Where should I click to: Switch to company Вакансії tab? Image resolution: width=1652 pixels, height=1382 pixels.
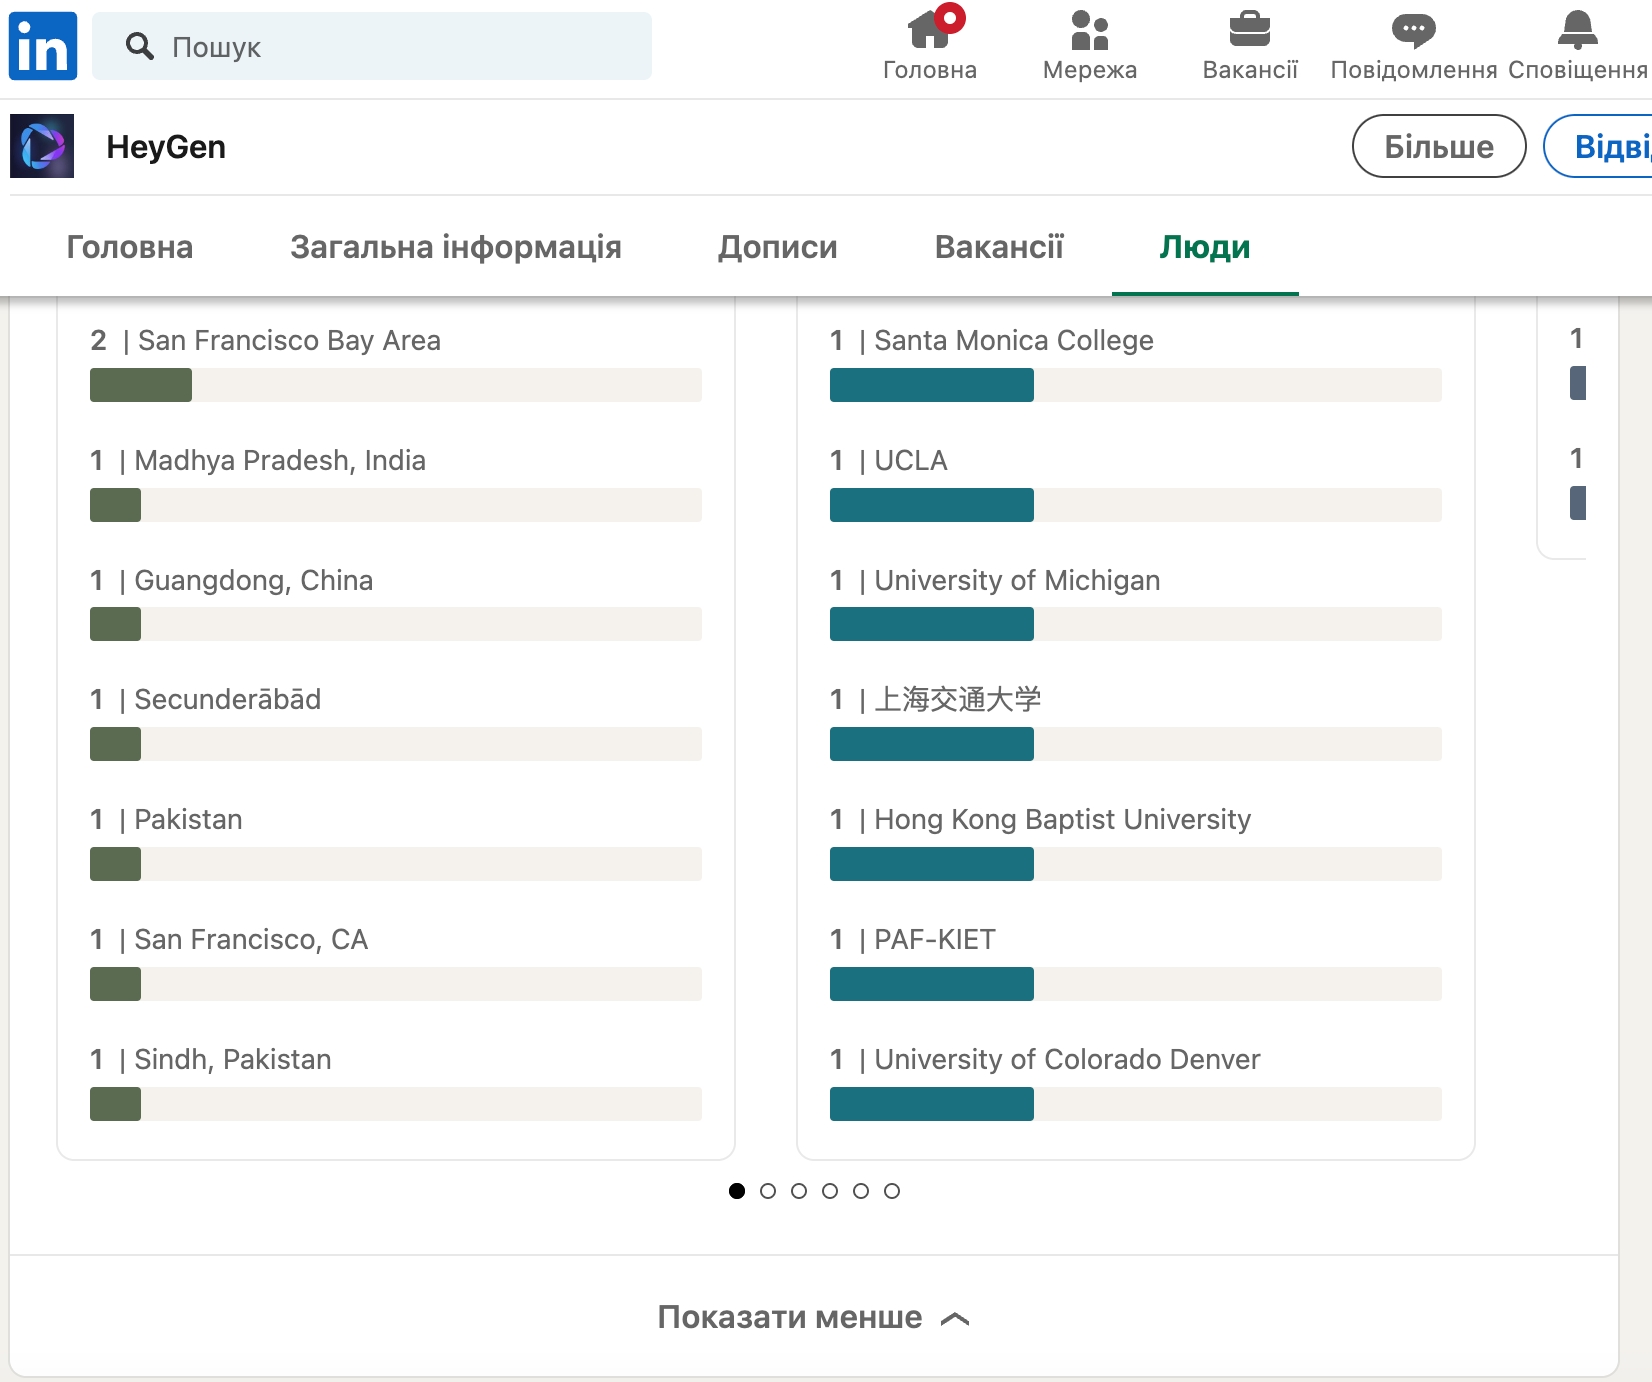(999, 247)
